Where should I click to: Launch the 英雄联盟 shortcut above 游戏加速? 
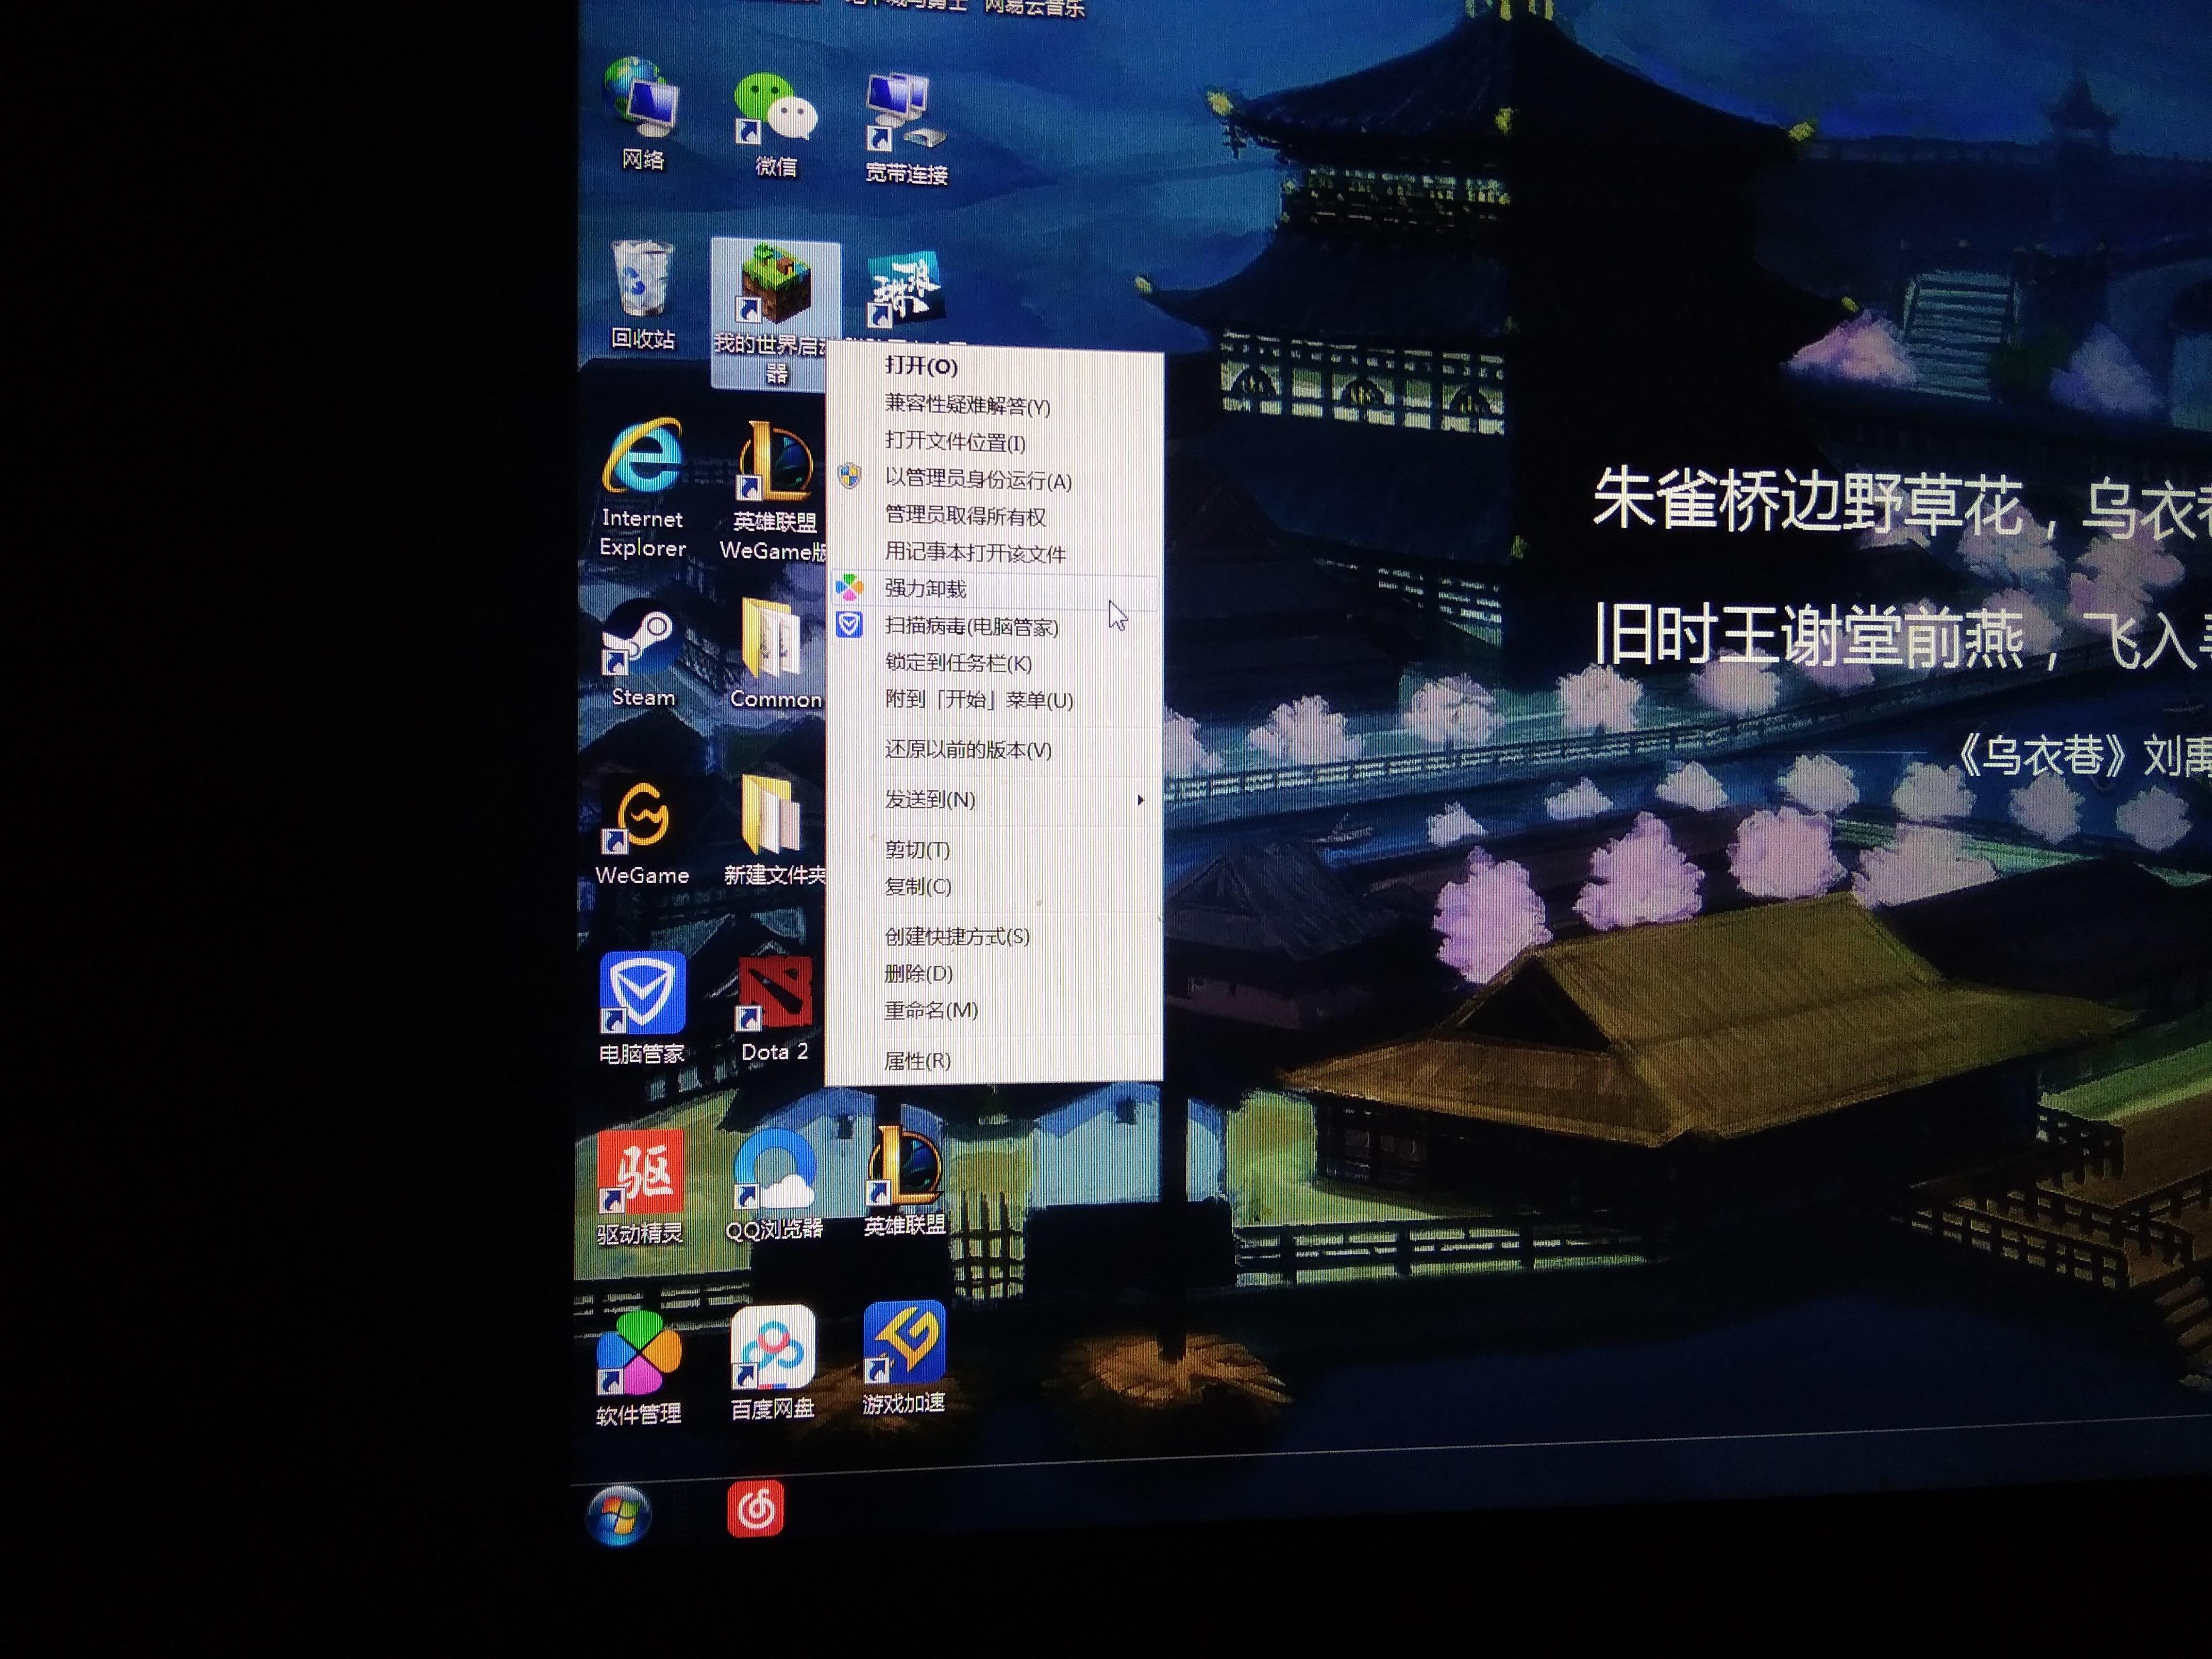coord(904,1181)
